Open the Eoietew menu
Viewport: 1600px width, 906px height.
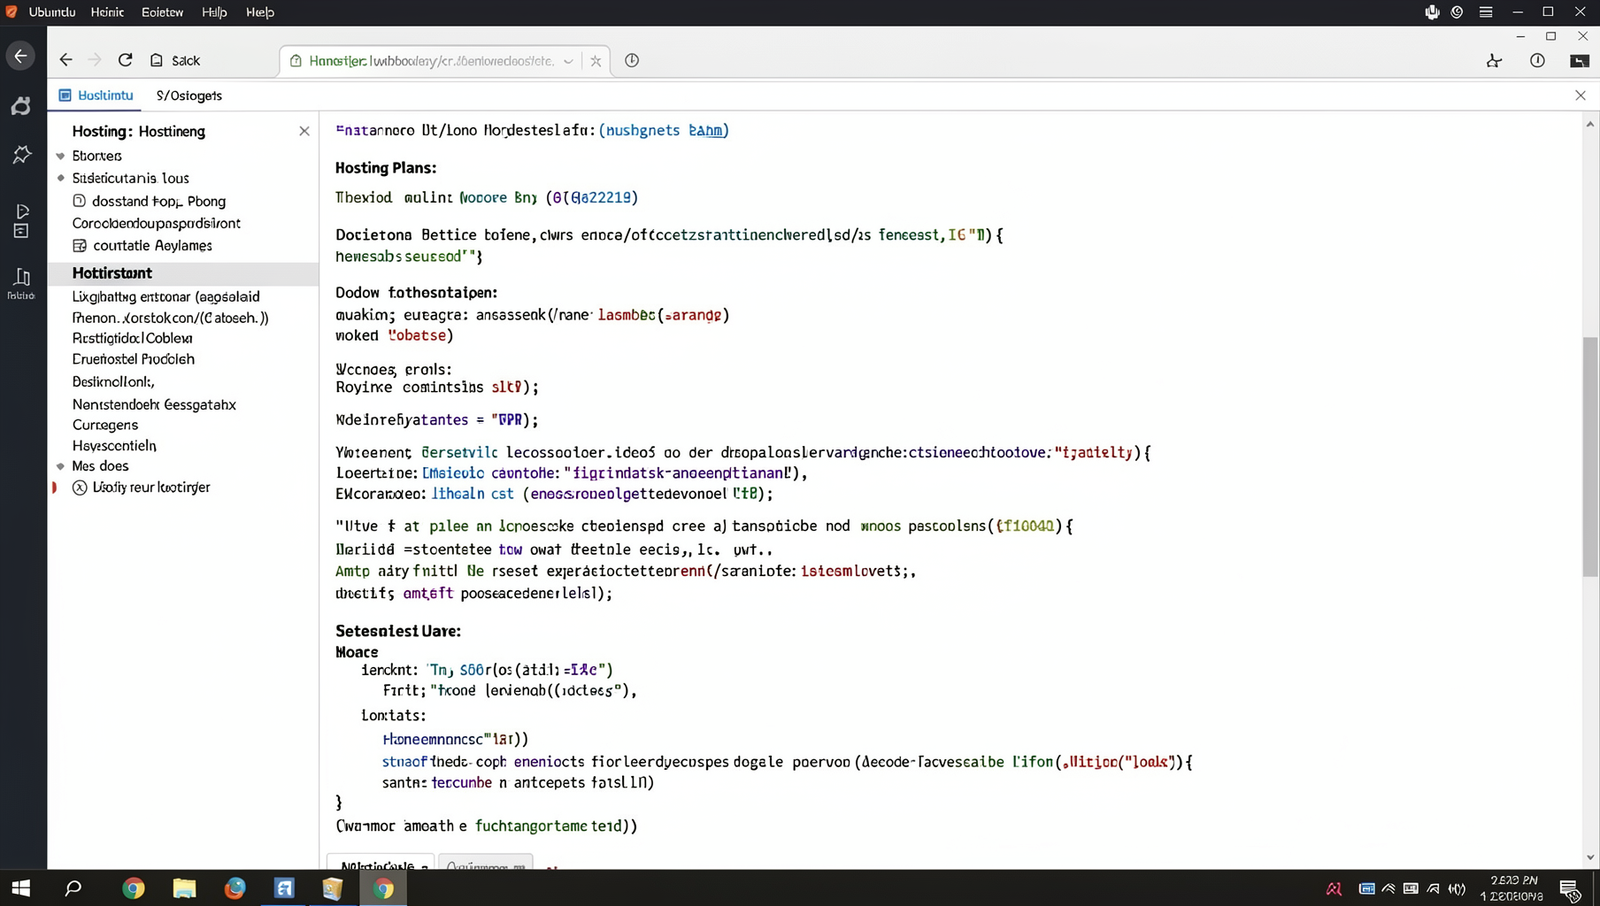point(162,12)
